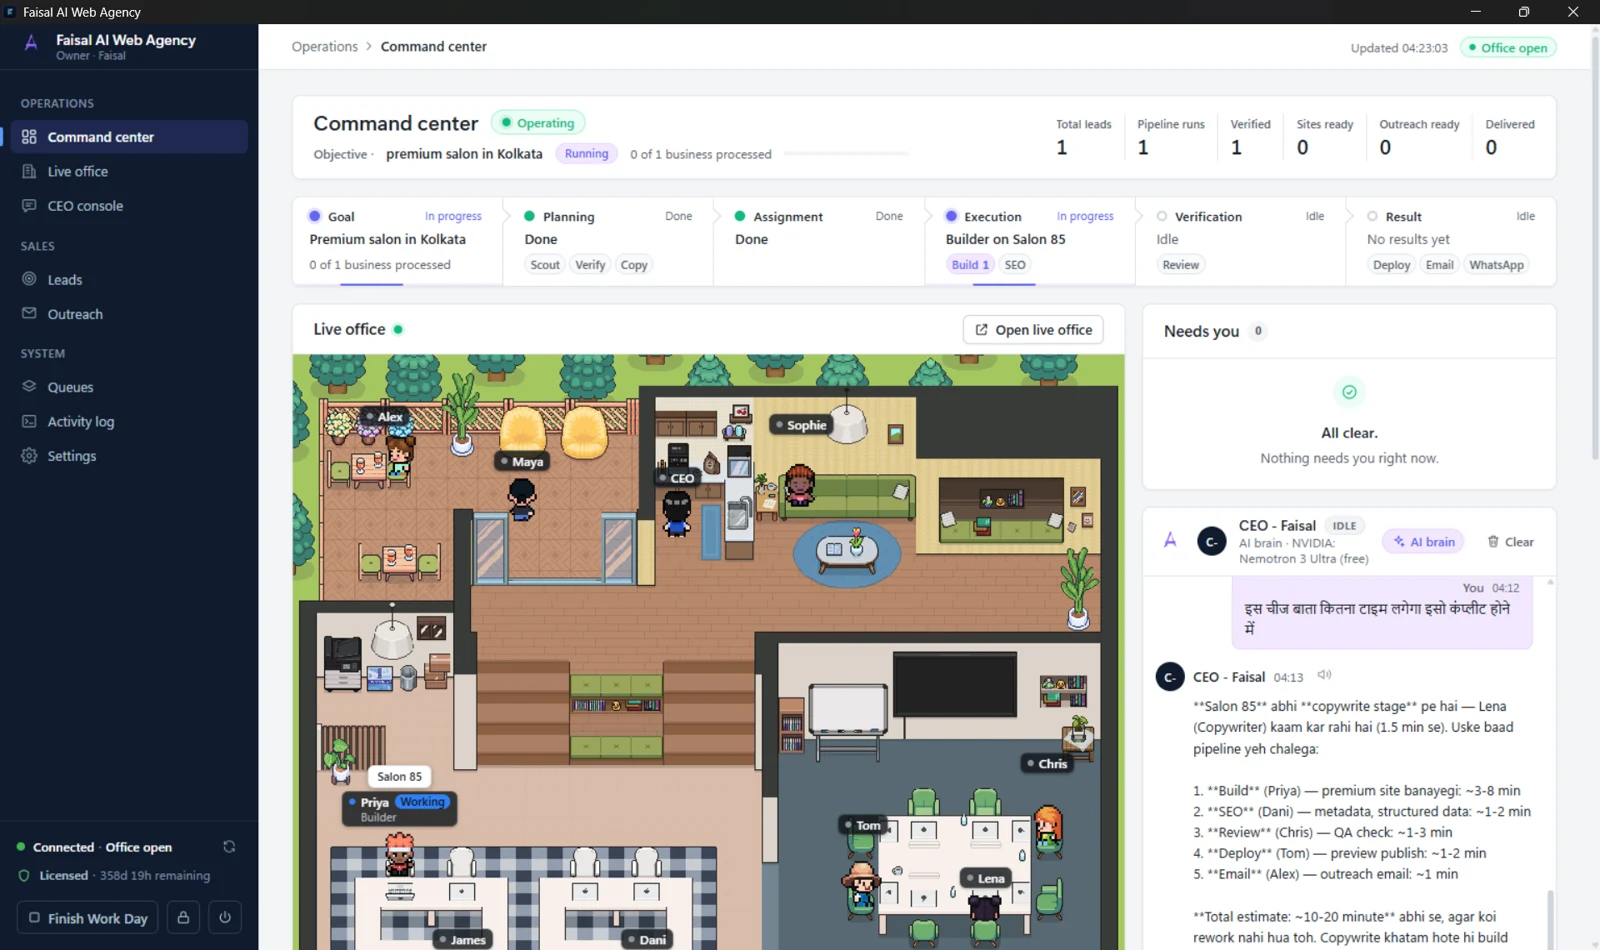Click the Tom character label

pos(862,825)
